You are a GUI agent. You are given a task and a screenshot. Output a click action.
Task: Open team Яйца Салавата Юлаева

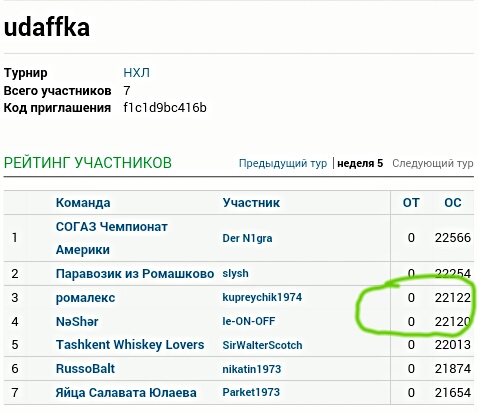tap(126, 393)
